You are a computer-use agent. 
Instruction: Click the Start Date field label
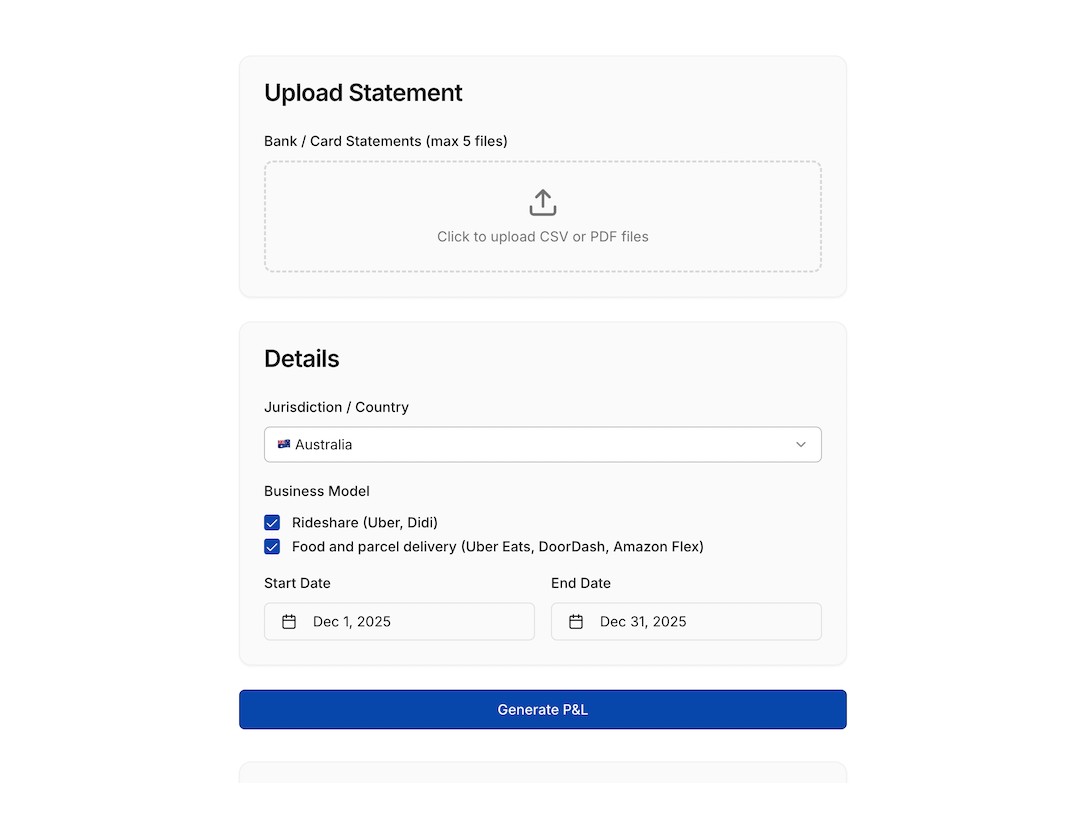(297, 583)
